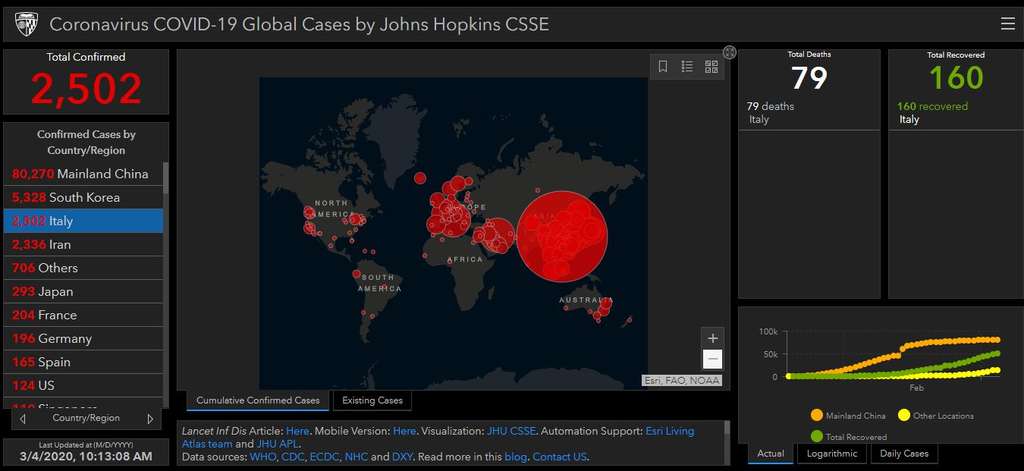
Task: Select Germany in country list
Action: point(84,338)
